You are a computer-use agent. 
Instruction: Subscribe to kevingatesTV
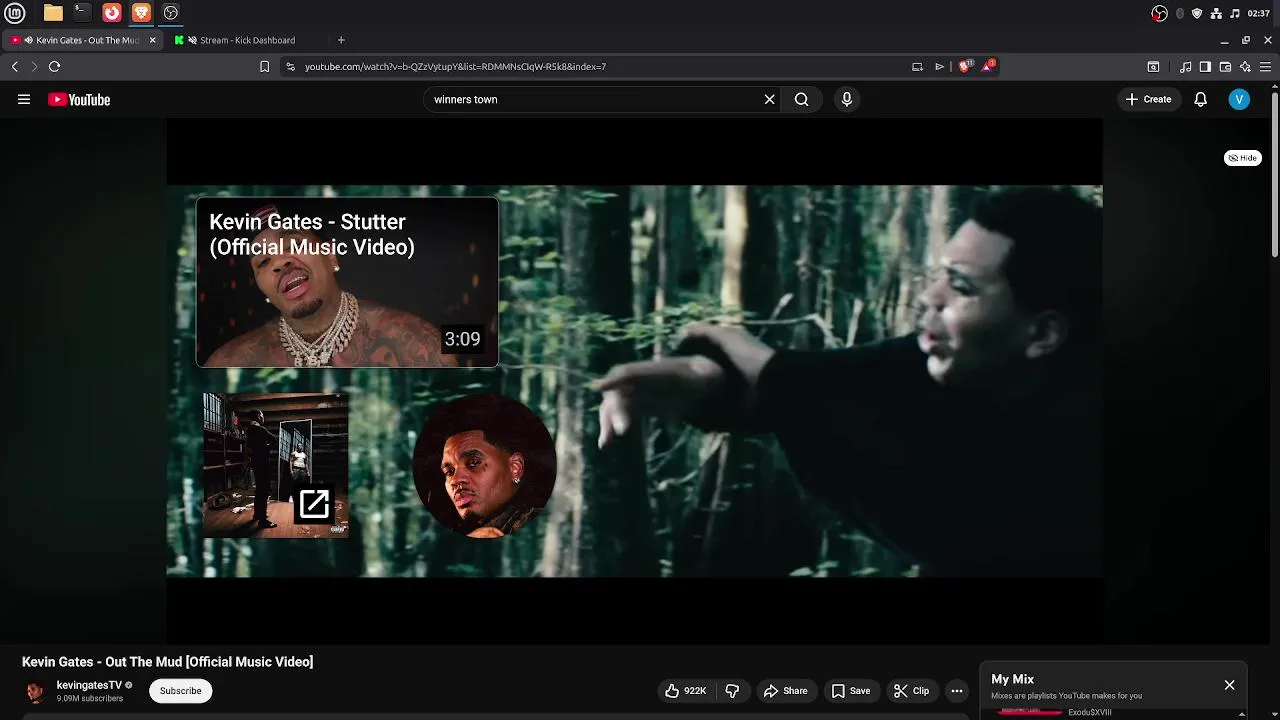coord(181,691)
